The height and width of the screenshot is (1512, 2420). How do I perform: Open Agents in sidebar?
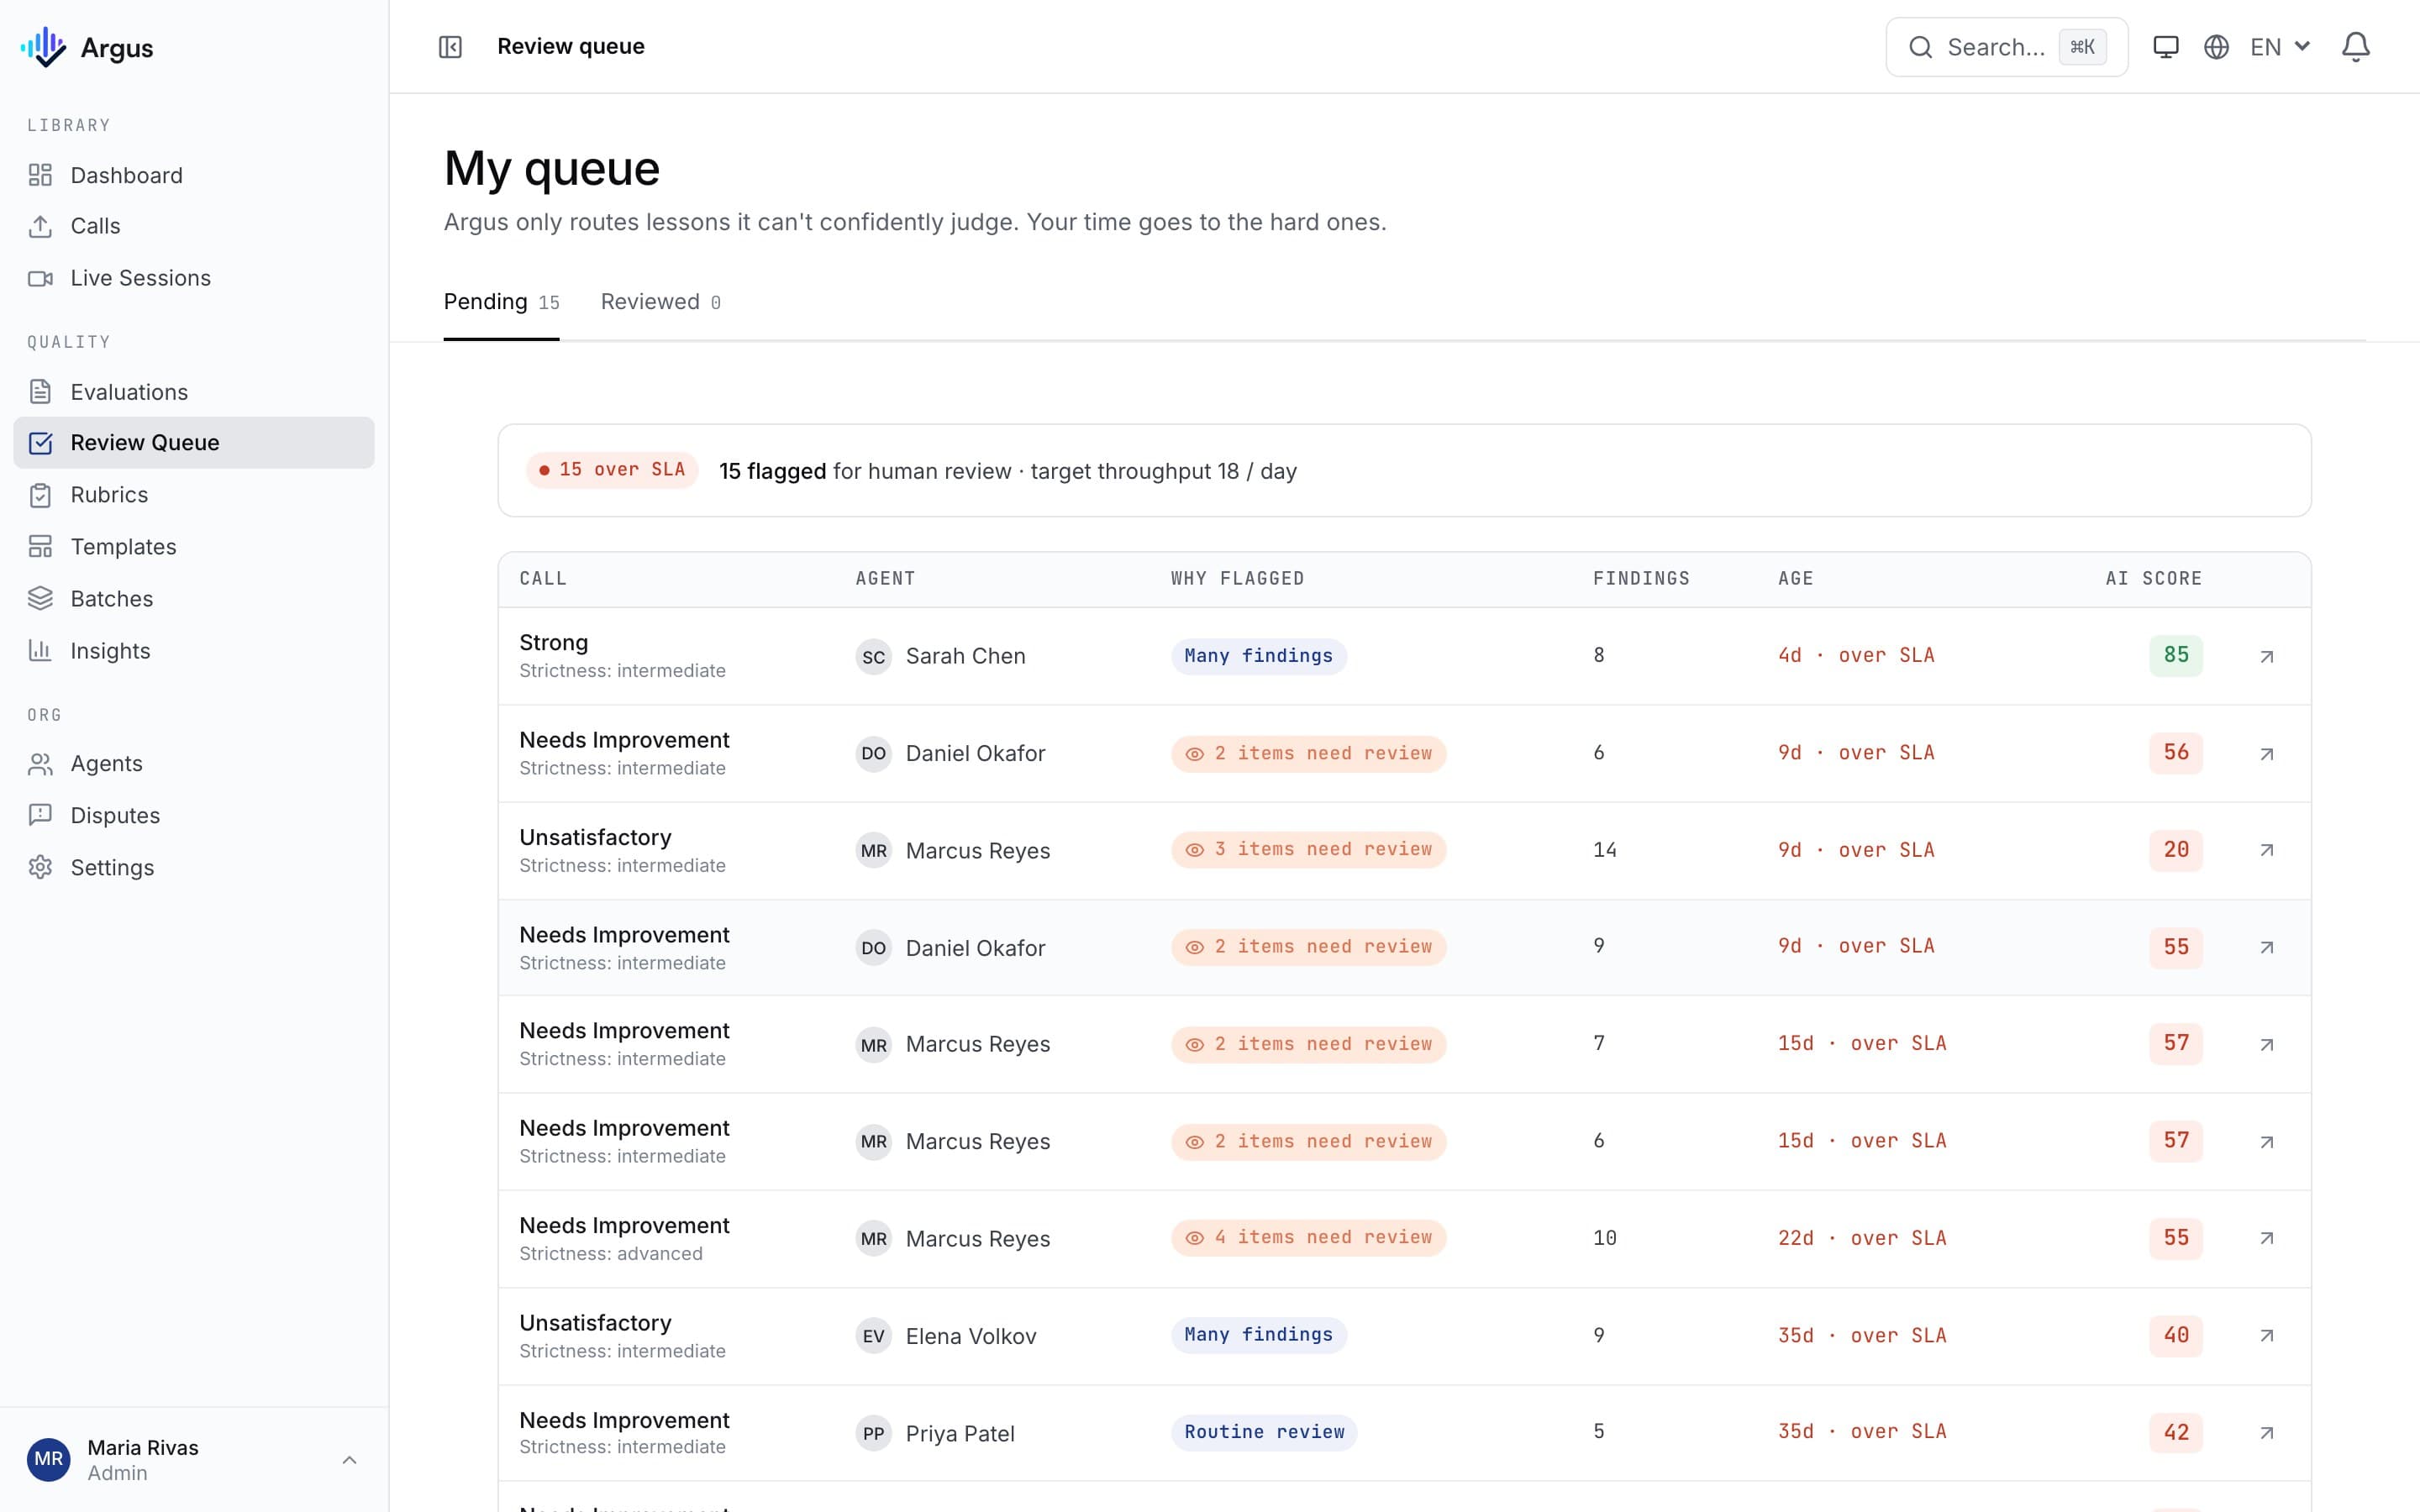194,764
